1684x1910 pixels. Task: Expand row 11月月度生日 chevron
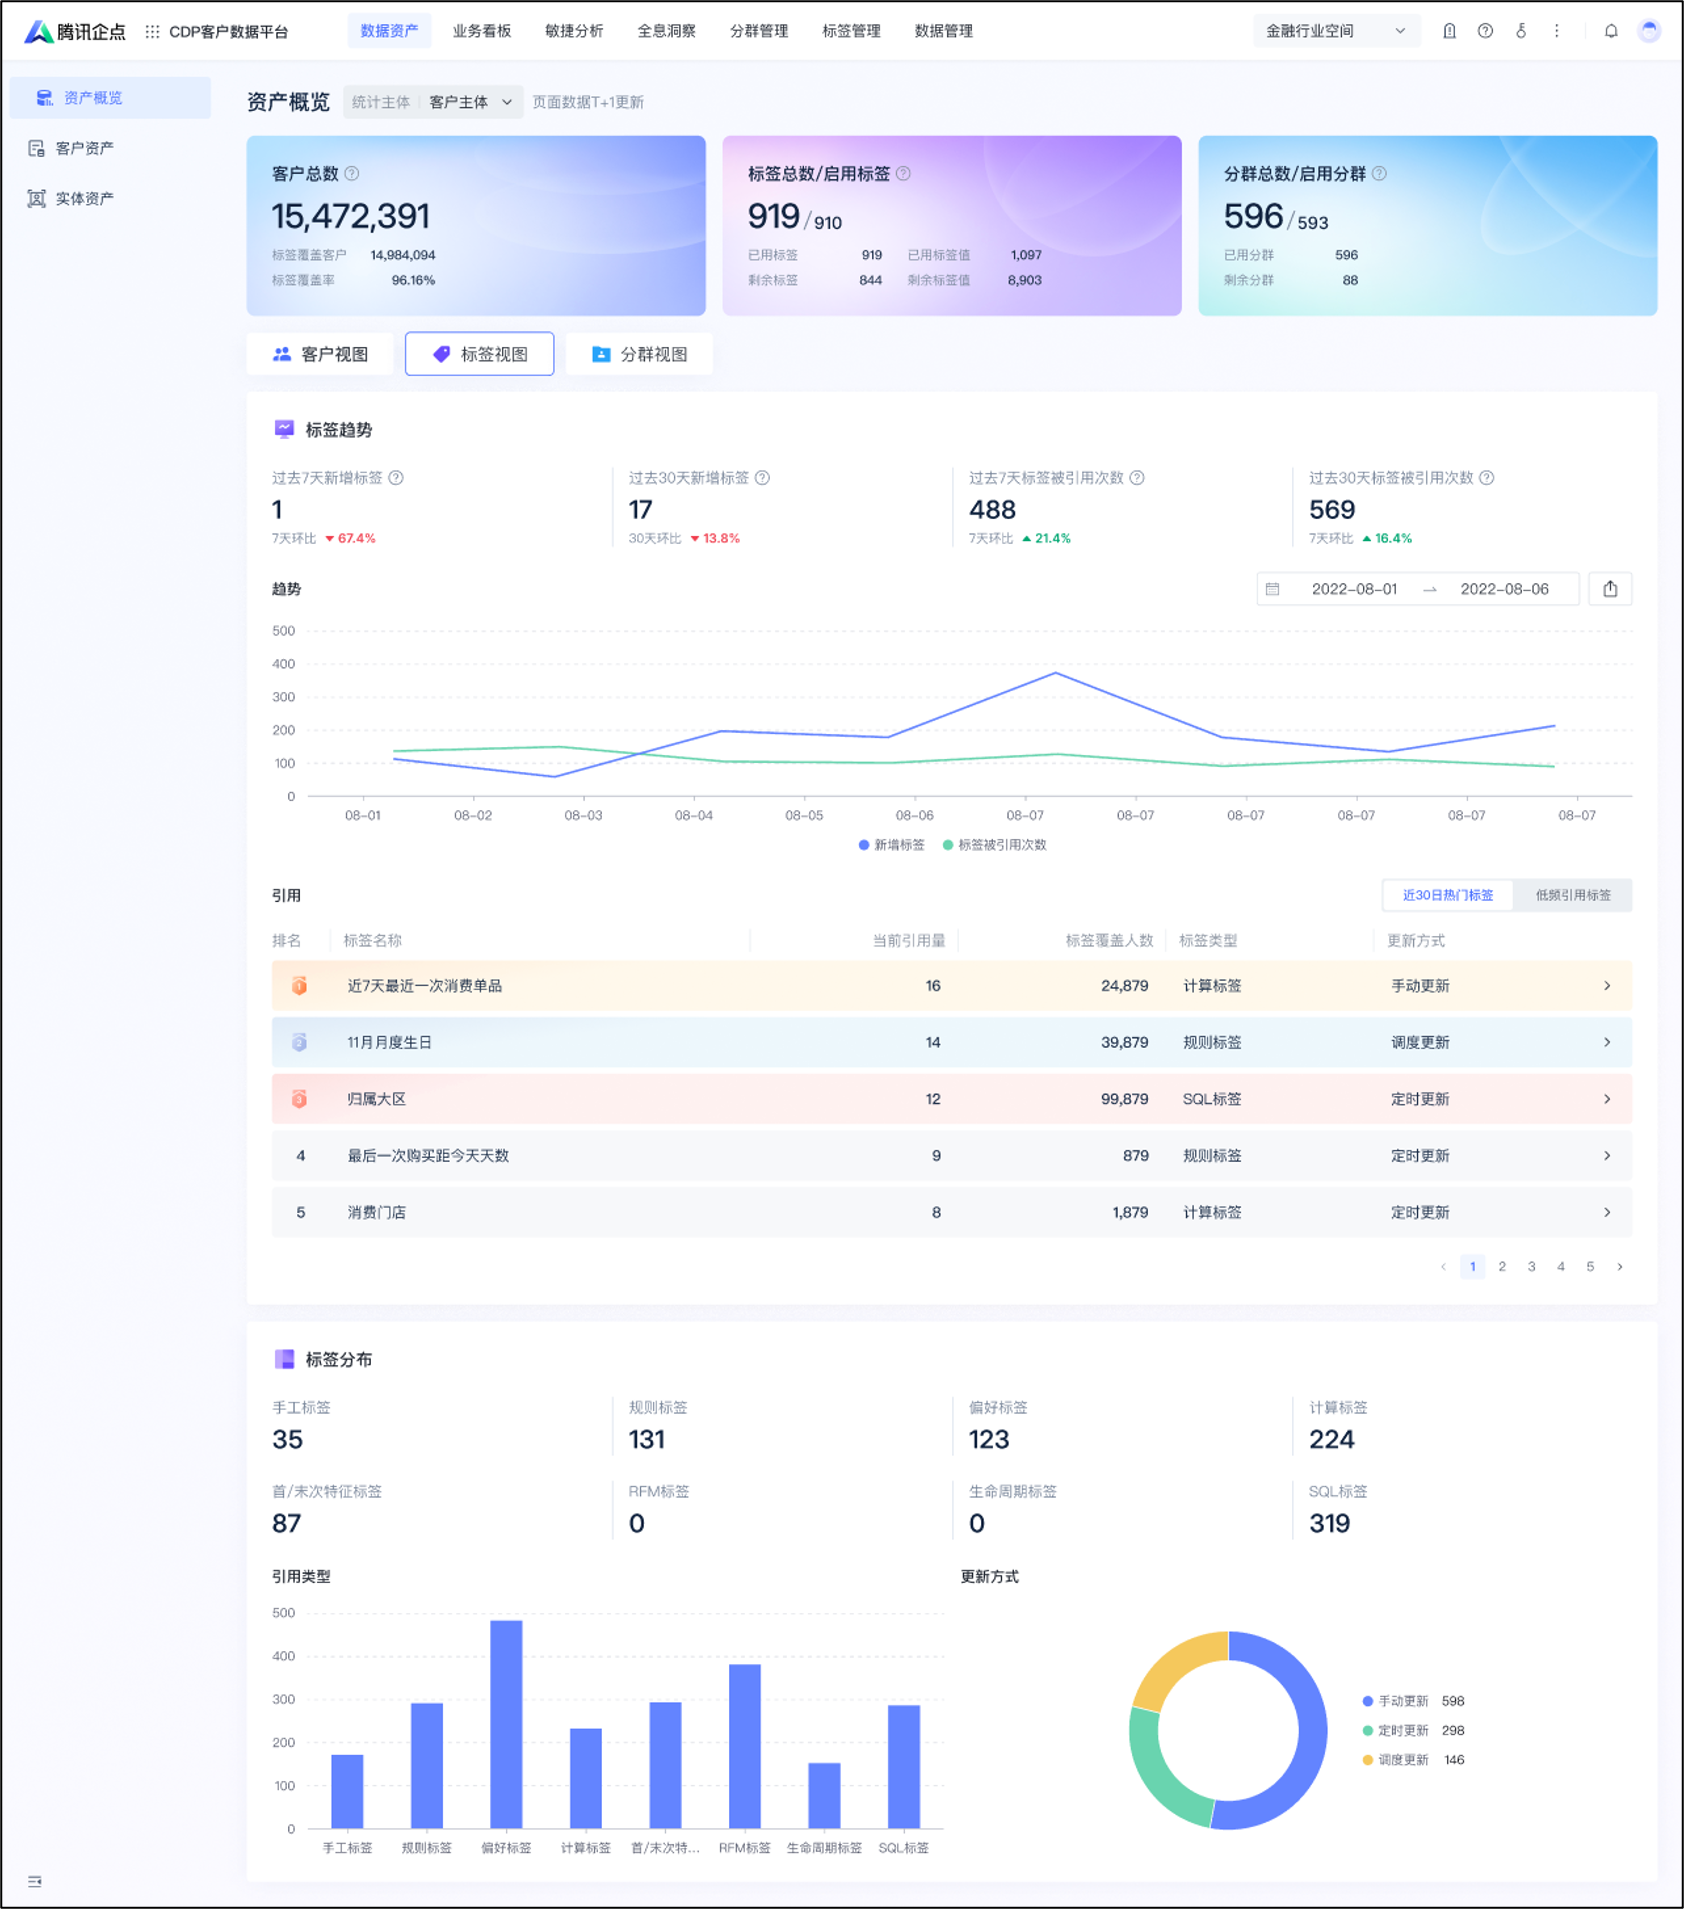tap(1607, 1042)
